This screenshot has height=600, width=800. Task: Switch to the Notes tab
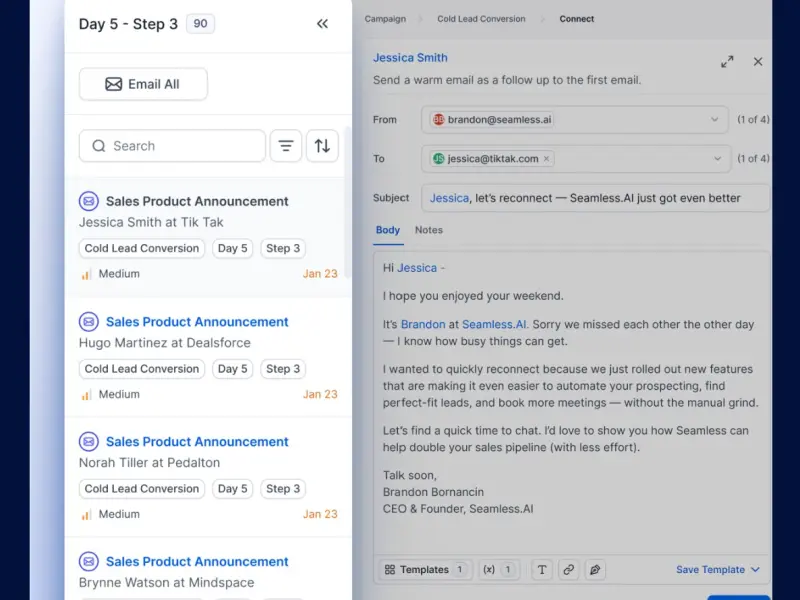click(429, 230)
